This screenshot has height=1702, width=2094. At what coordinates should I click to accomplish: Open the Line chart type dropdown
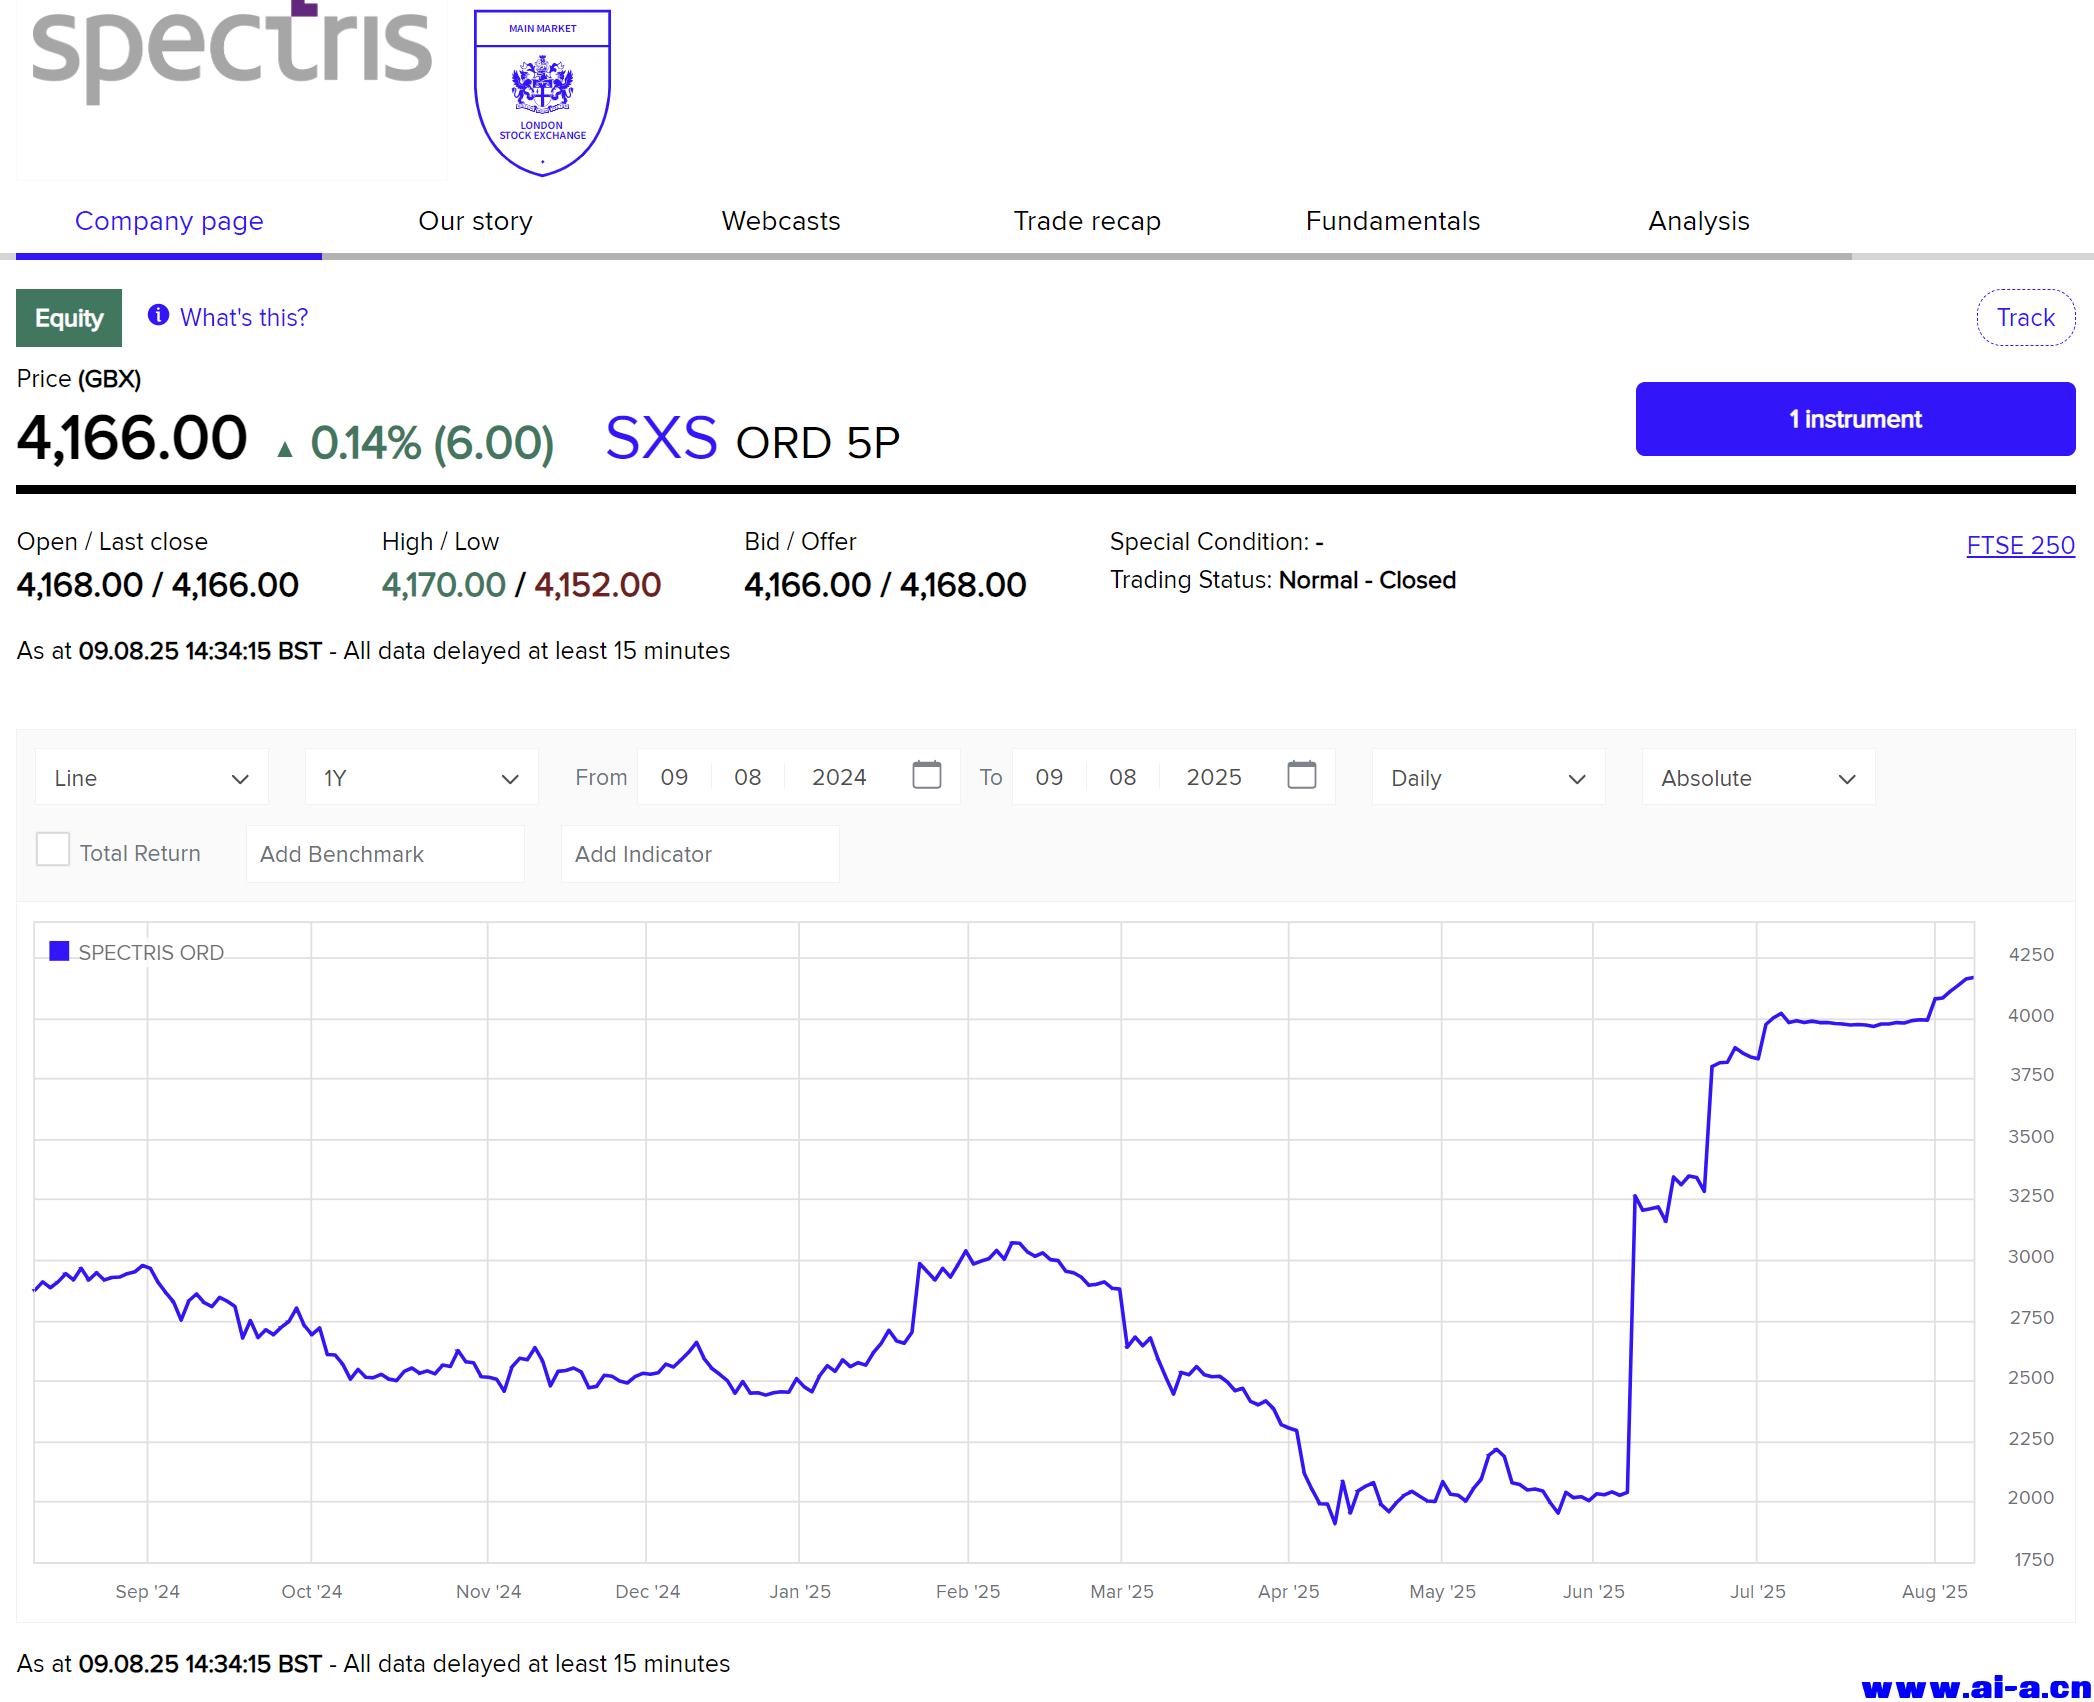[152, 778]
